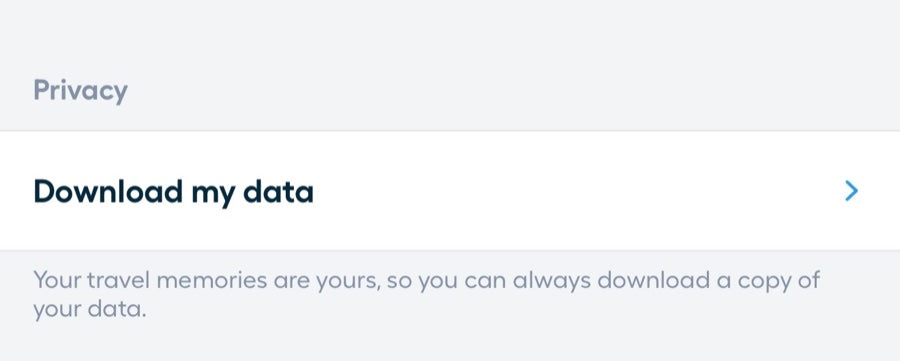Image resolution: width=900 pixels, height=361 pixels.
Task: Click 'your data.' at the description's end
Action: tap(90, 310)
